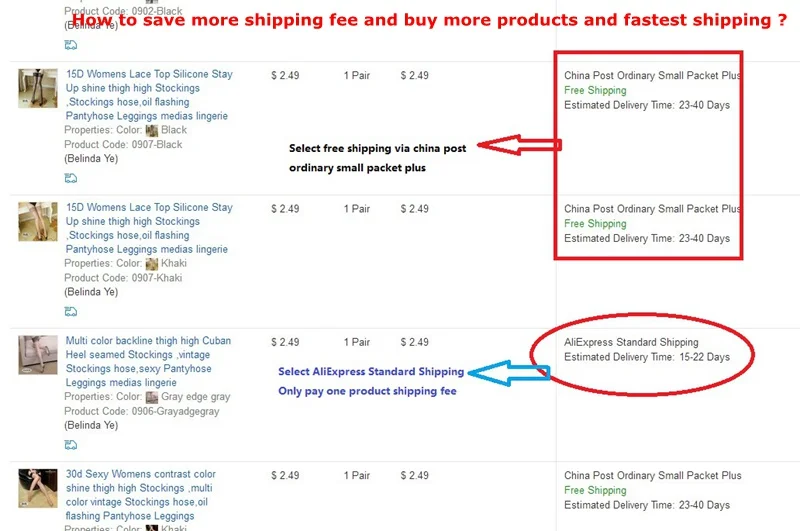Click Free Shipping in the Khaki stockings row
The image size is (800, 531).
tap(595, 224)
